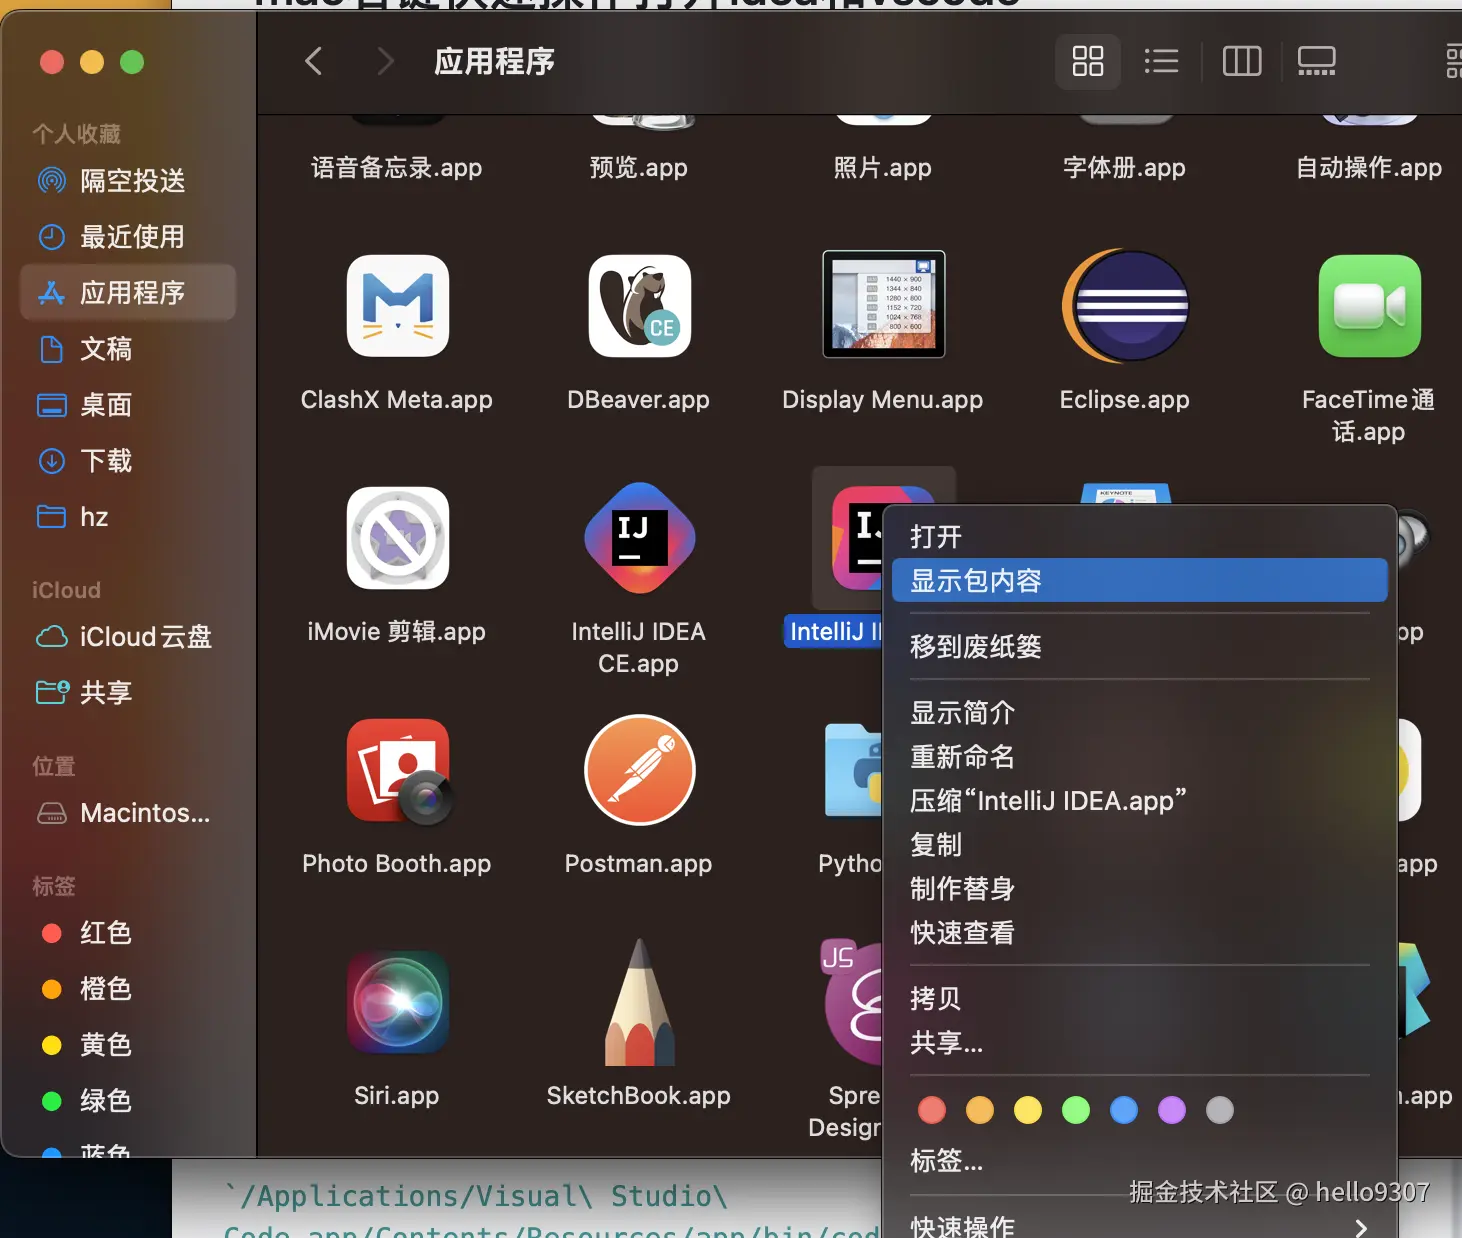This screenshot has width=1462, height=1238.
Task: Filter by the 橙色 tag in the sidebar
Action: click(128, 989)
